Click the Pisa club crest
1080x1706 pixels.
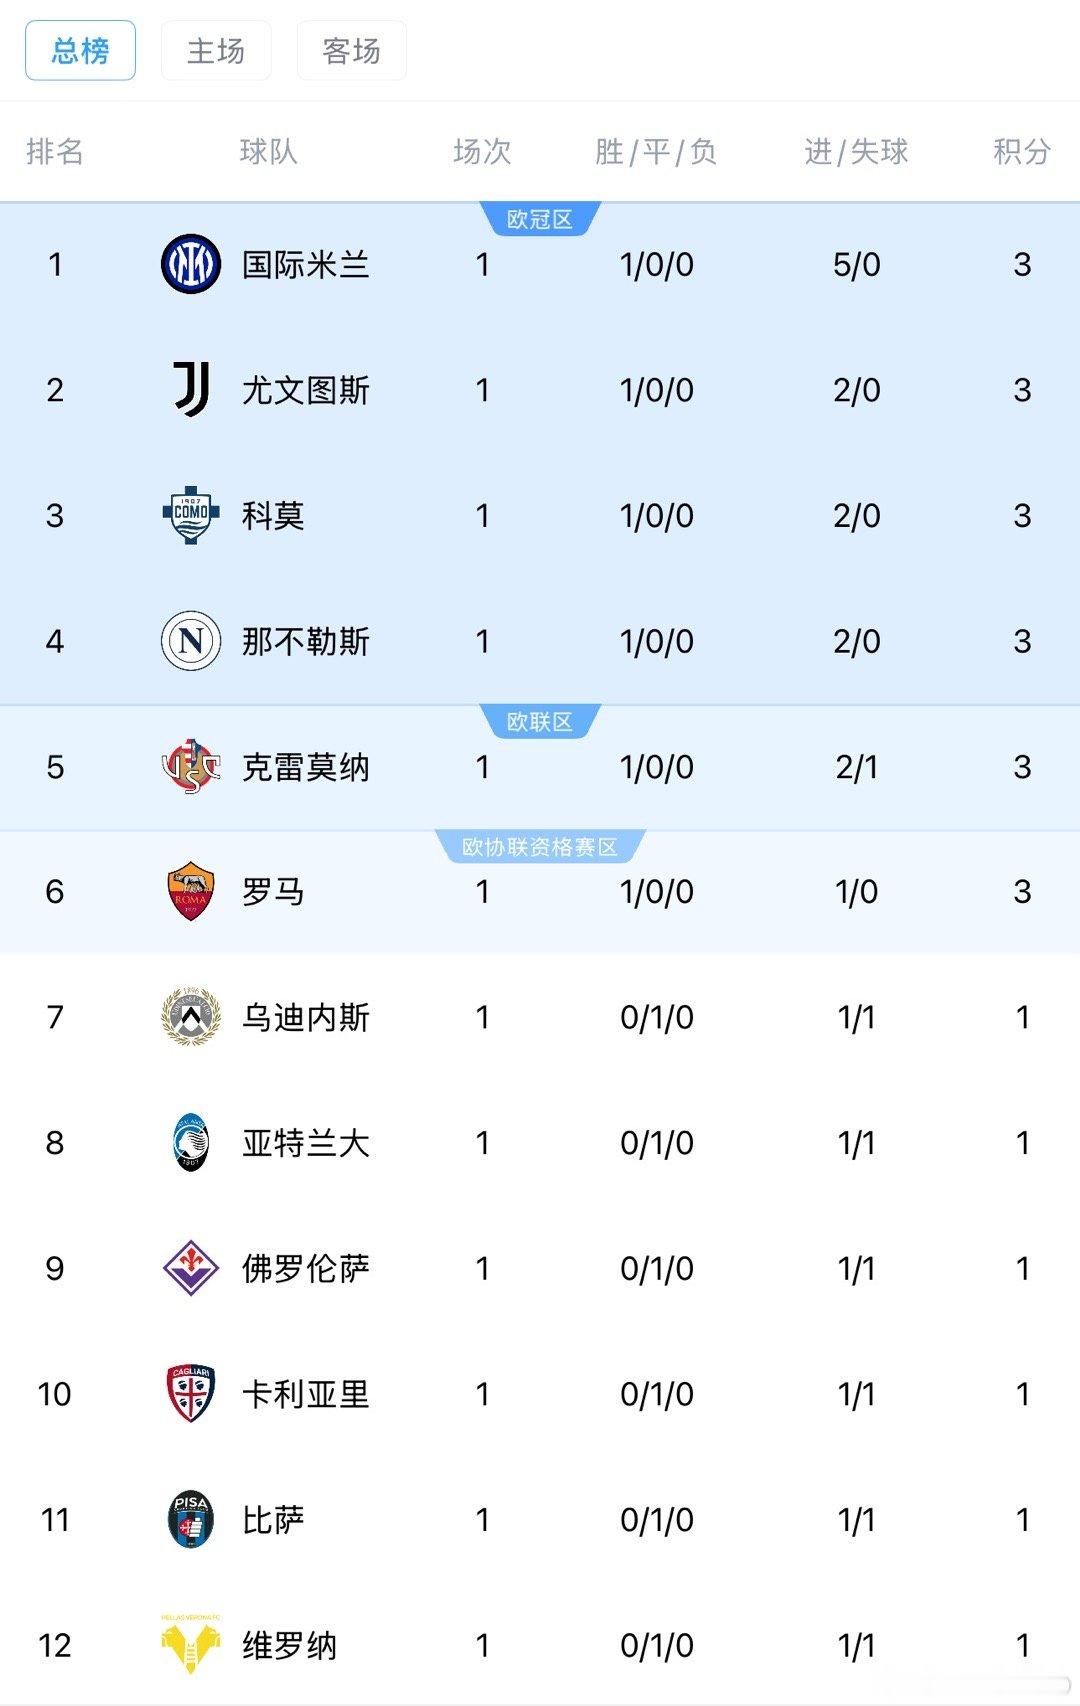(x=191, y=1520)
